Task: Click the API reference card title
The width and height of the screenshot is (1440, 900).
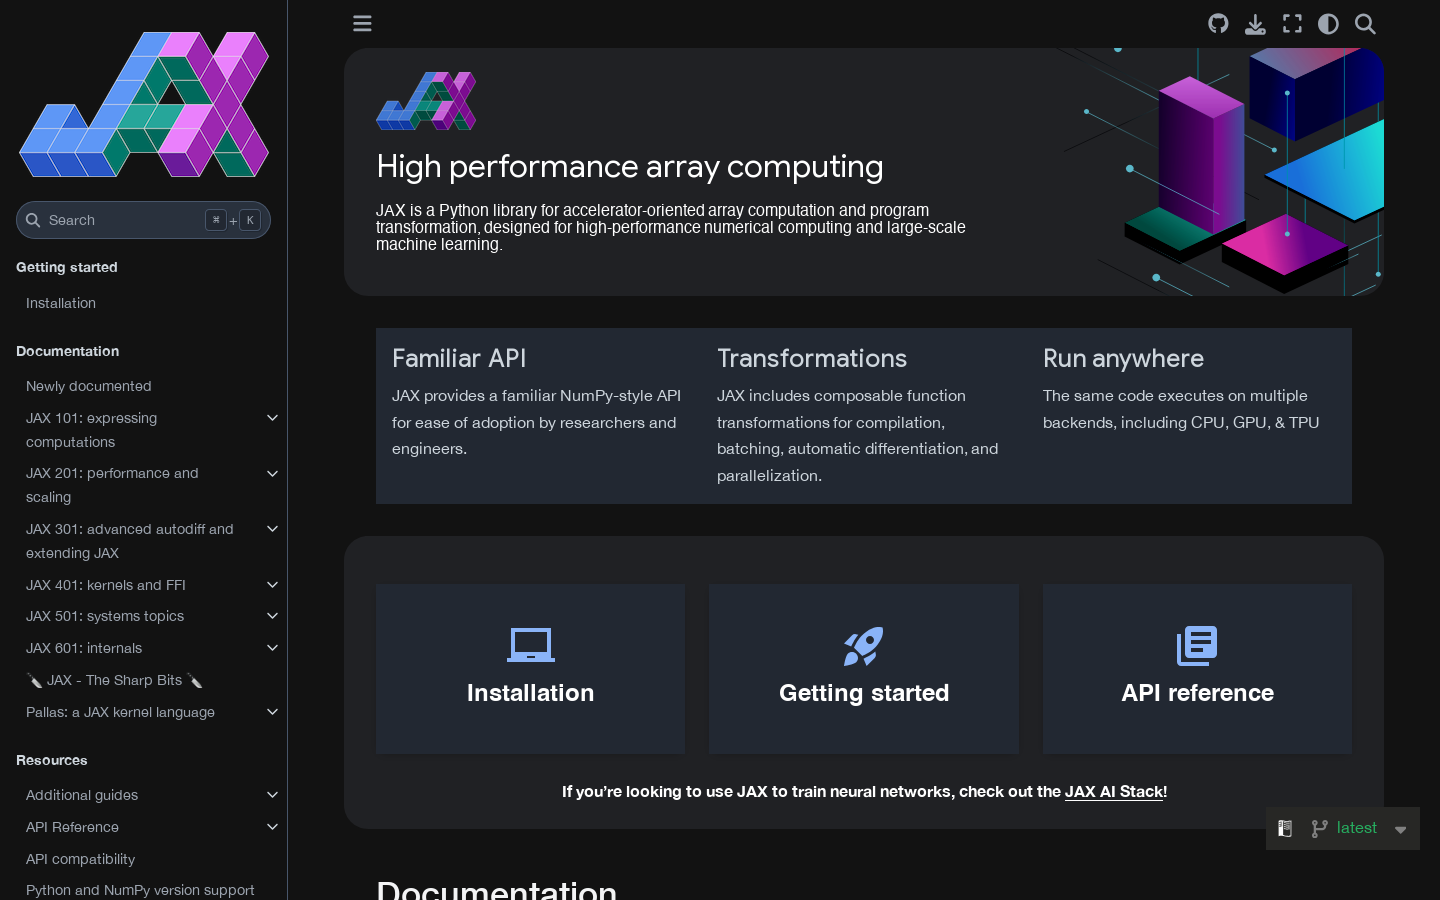Action: coord(1197,693)
